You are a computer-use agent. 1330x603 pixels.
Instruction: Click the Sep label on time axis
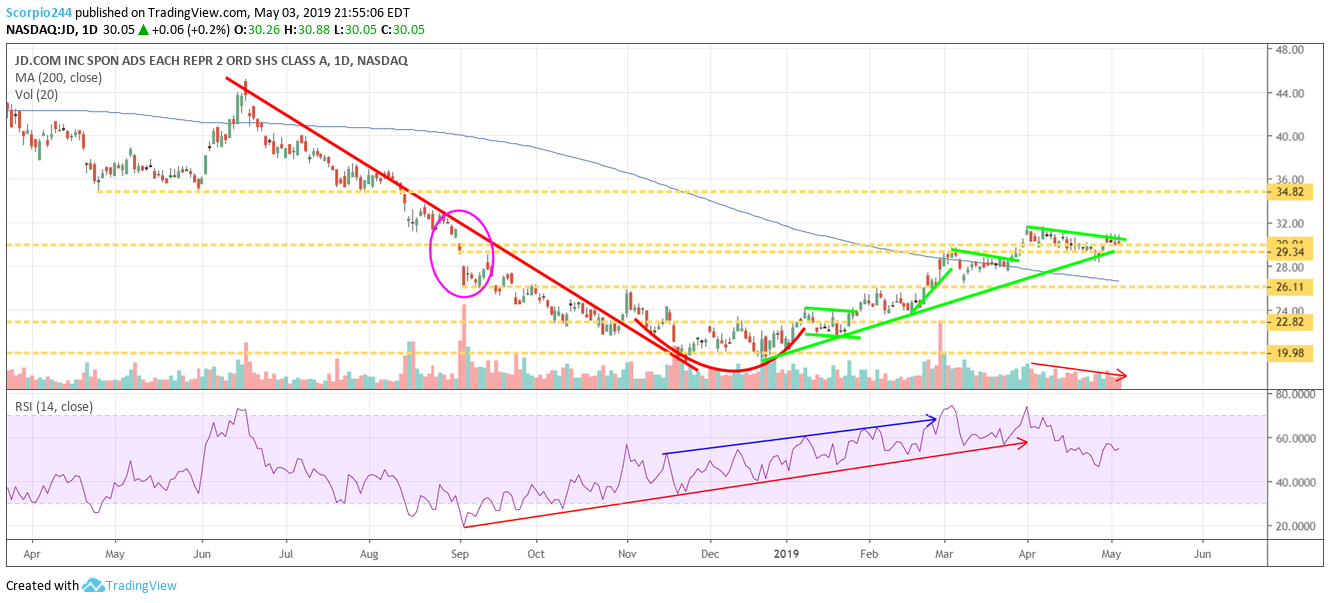(x=460, y=553)
